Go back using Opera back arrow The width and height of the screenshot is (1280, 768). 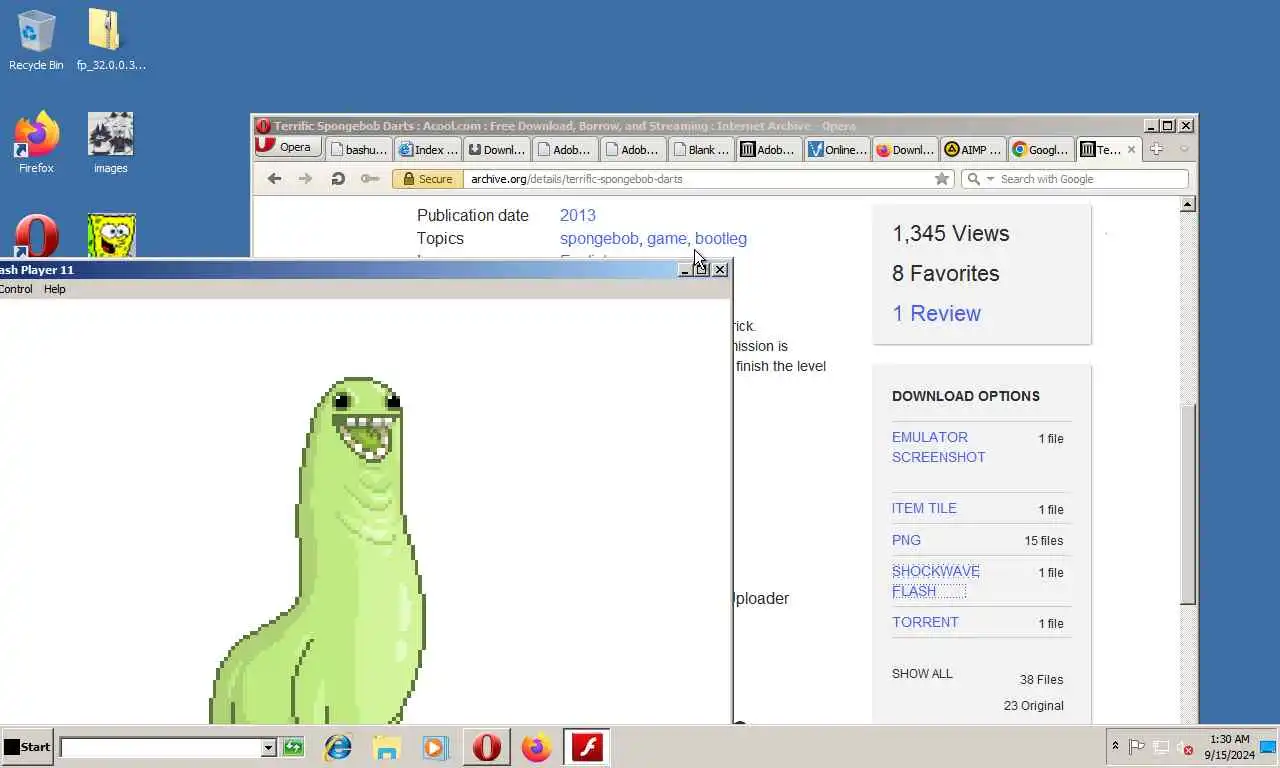coord(274,179)
